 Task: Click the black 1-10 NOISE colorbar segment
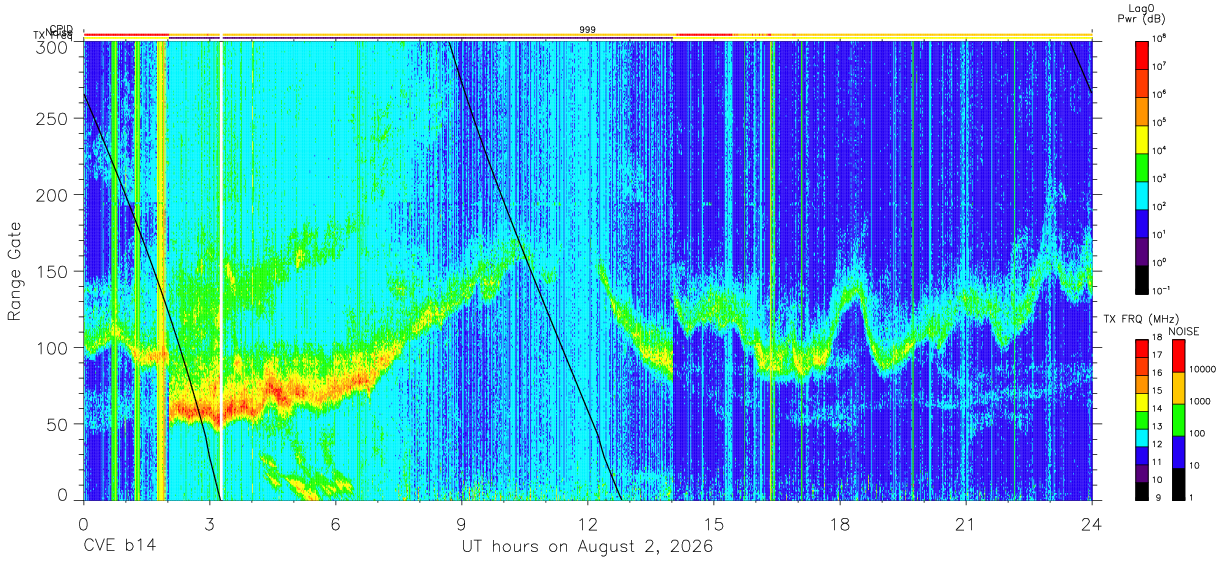coord(1178,482)
